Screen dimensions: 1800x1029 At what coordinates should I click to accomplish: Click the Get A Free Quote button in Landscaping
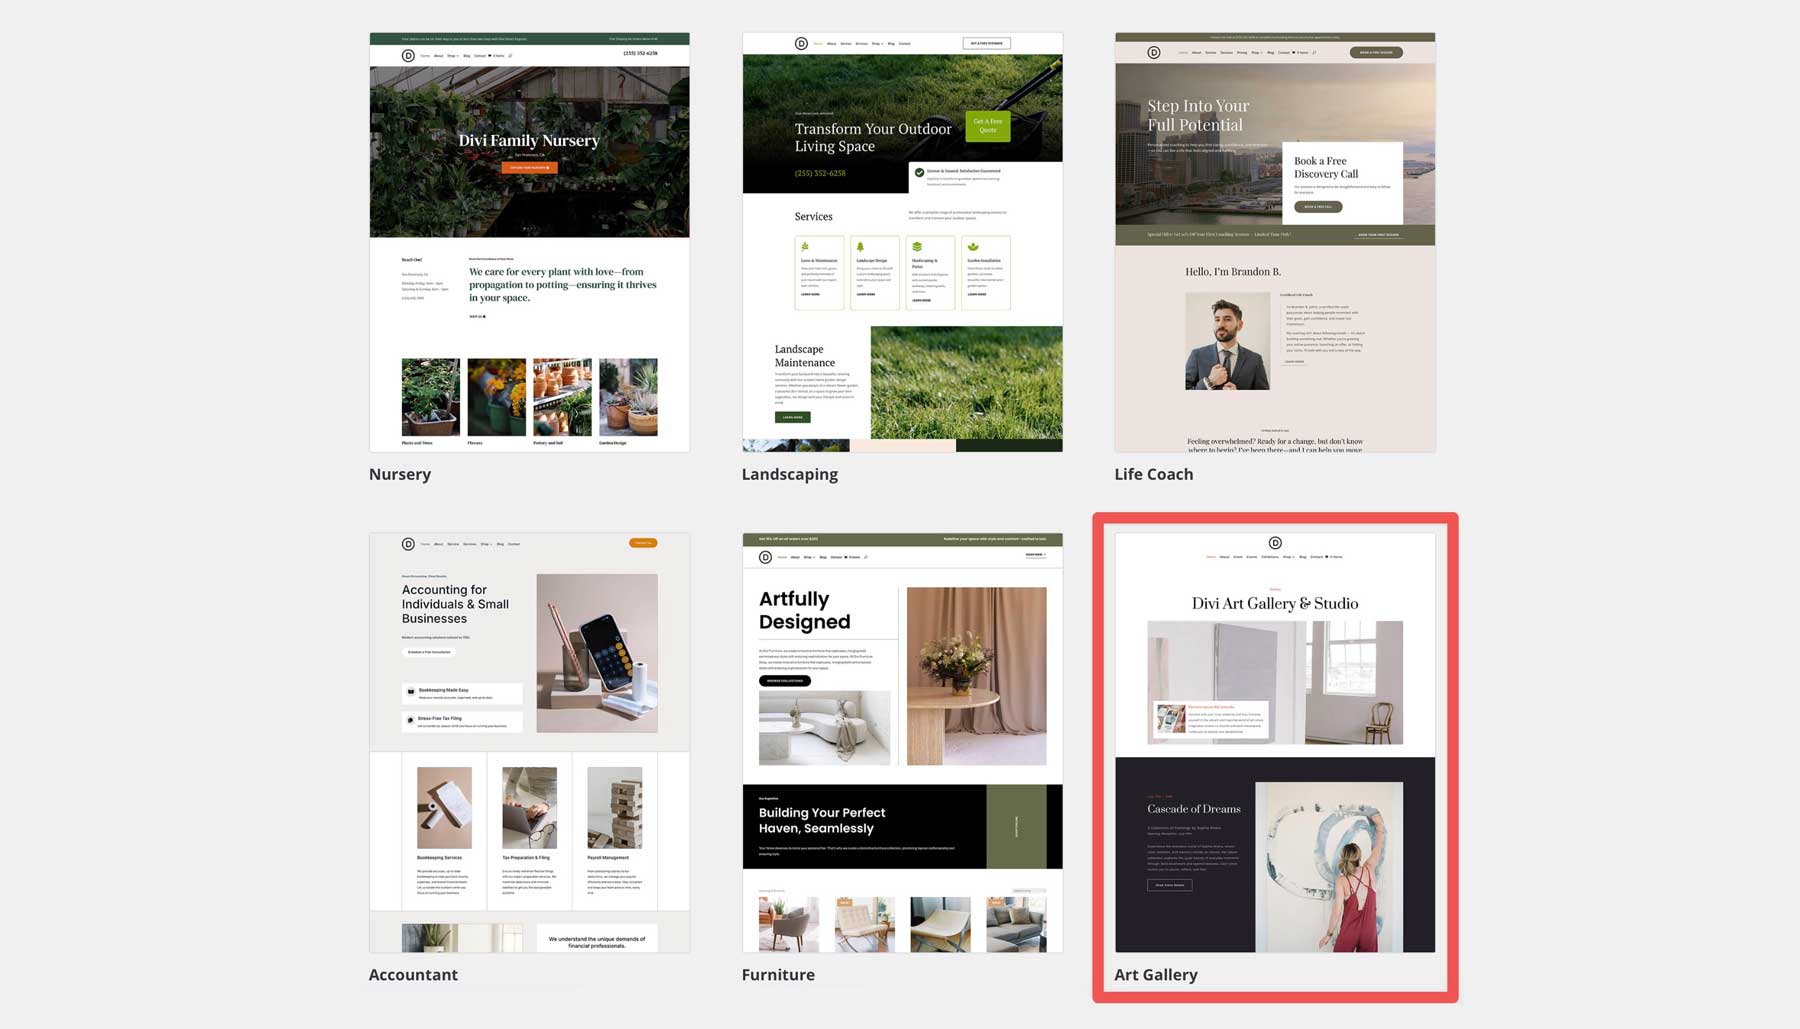(987, 126)
